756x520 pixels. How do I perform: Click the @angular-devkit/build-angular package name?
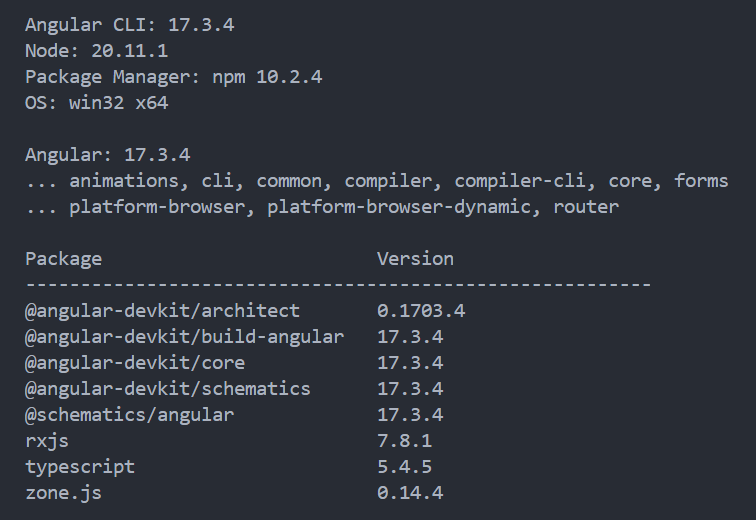click(x=184, y=337)
